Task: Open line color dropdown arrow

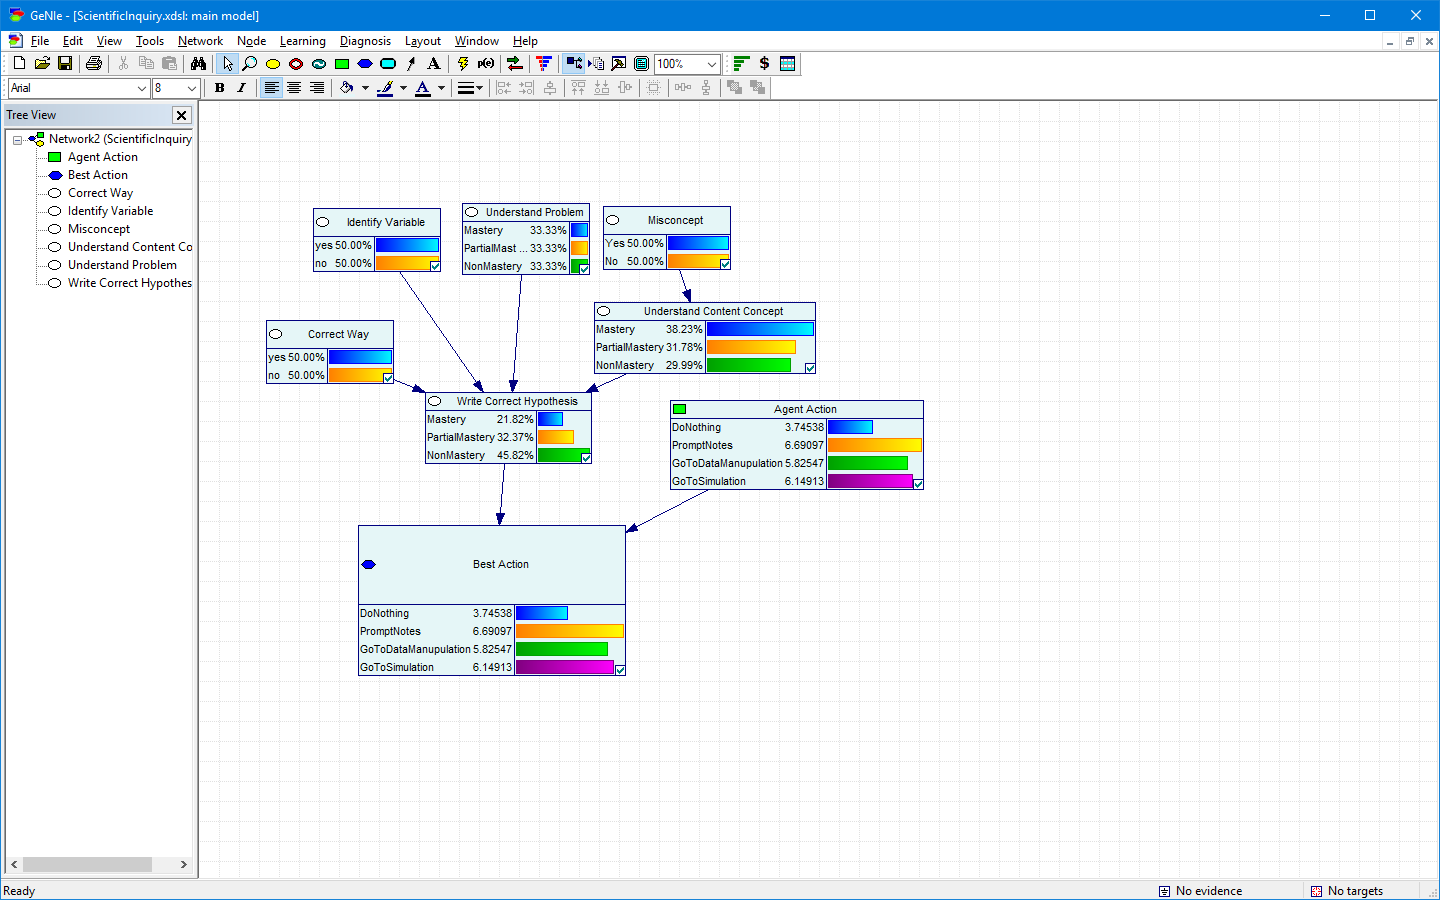Action: 403,88
